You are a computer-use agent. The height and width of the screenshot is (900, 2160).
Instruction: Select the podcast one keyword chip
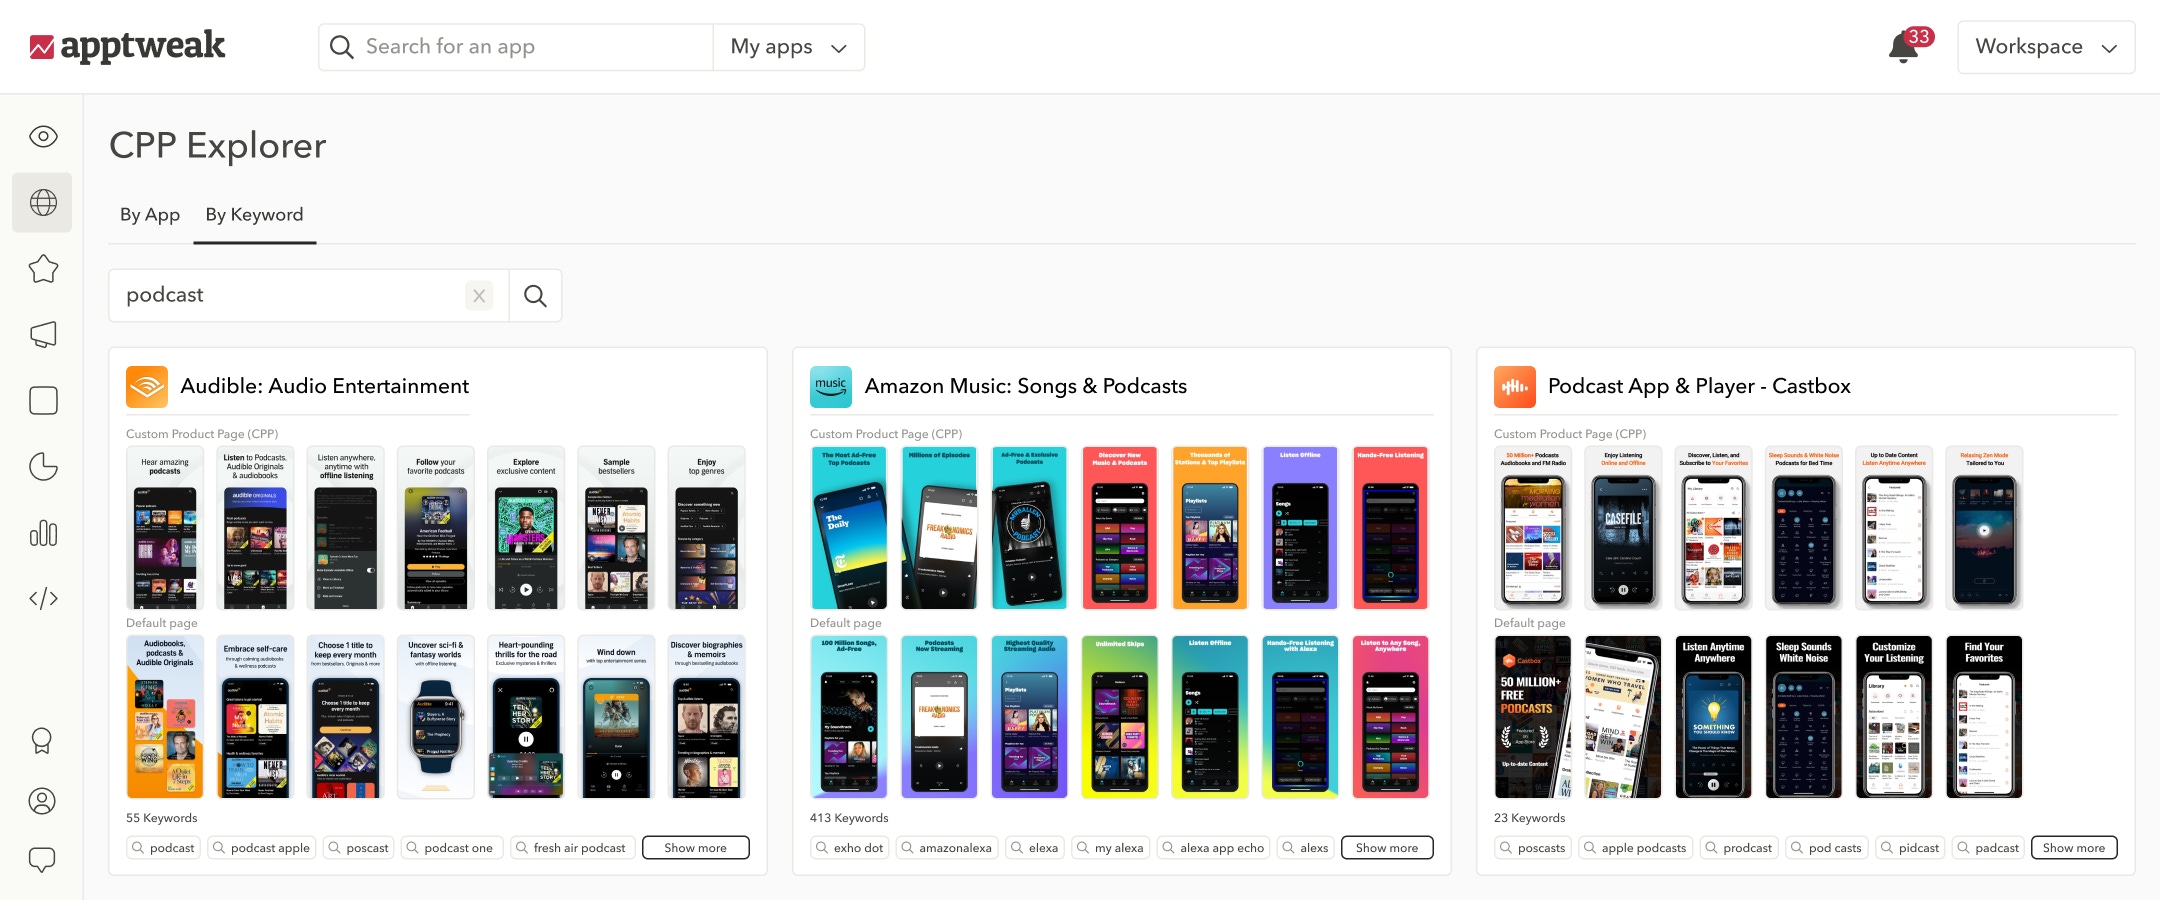tap(451, 848)
